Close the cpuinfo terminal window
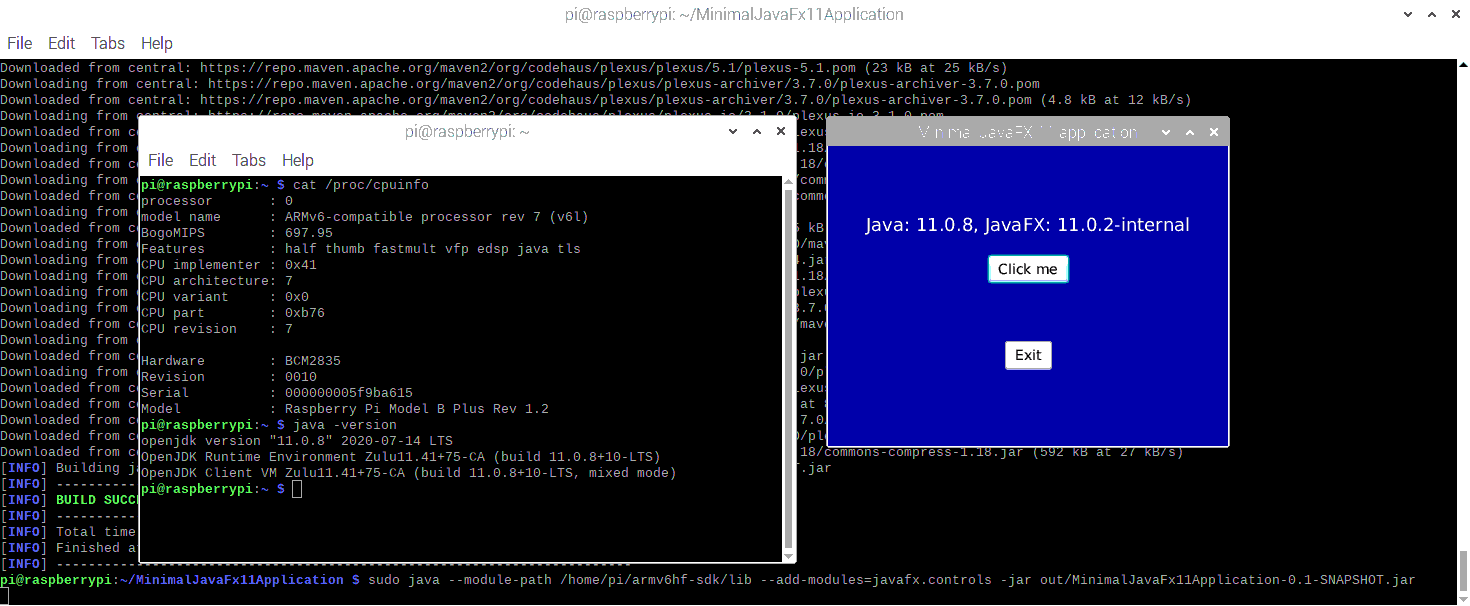 click(x=780, y=132)
